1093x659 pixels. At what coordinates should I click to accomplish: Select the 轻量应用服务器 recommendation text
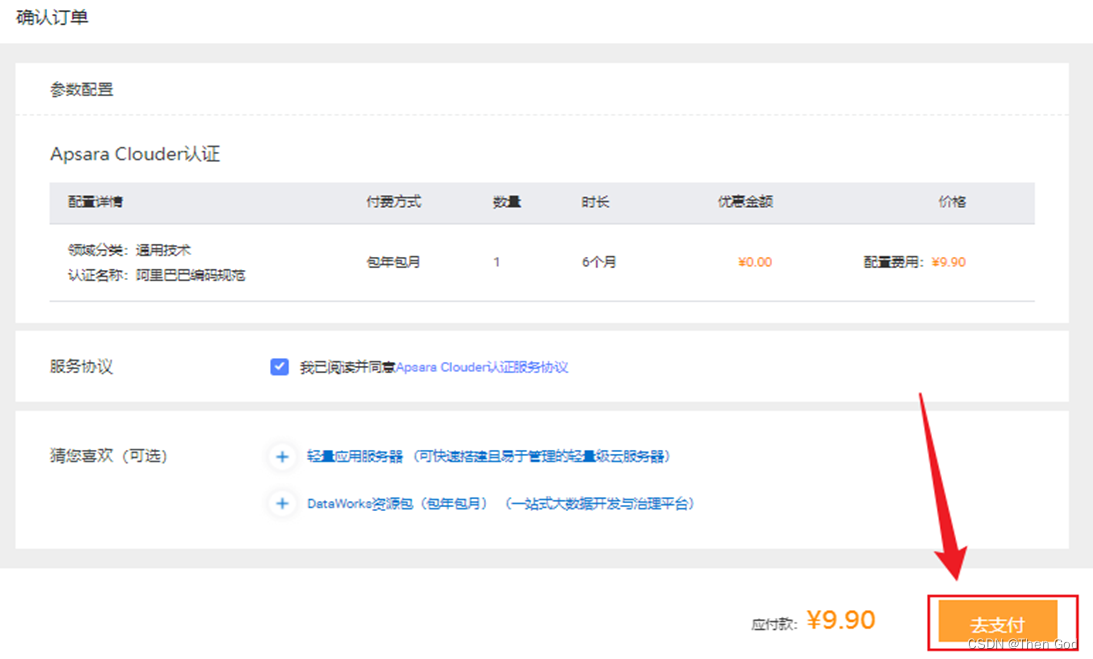pos(355,456)
